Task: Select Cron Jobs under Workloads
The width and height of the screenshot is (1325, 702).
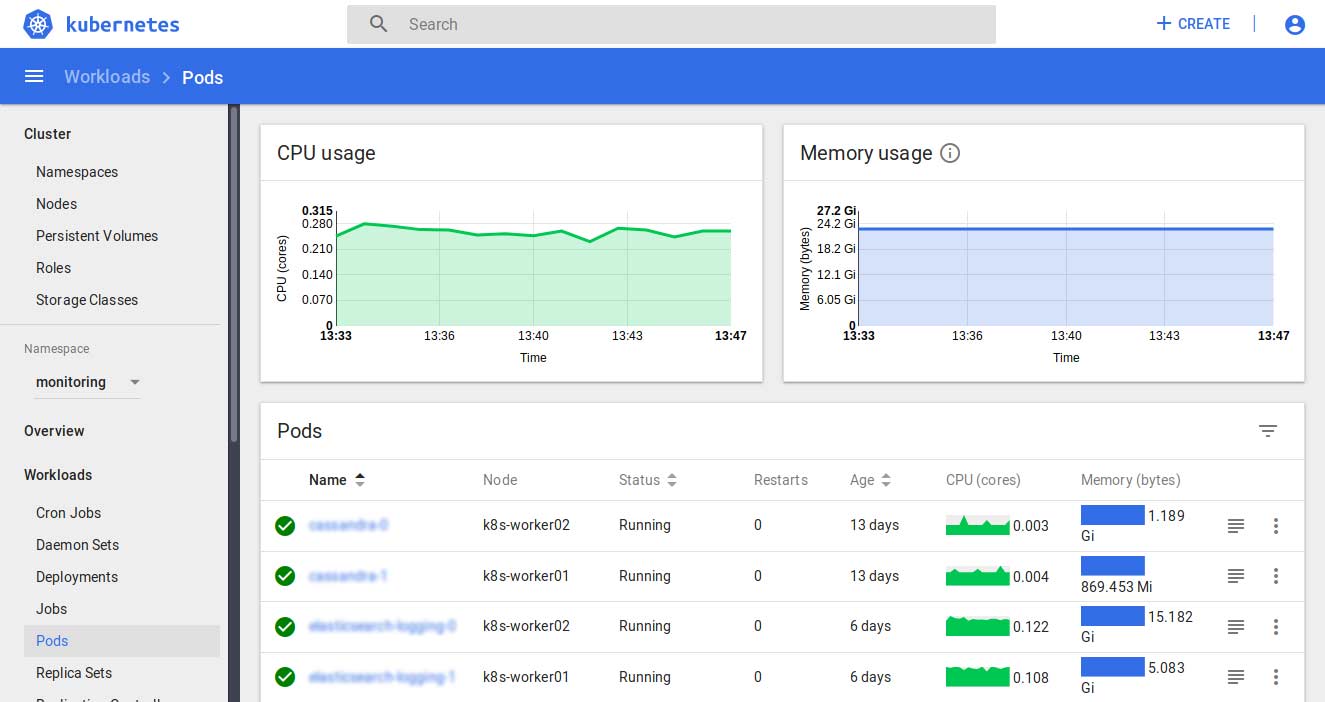Action: tap(69, 513)
